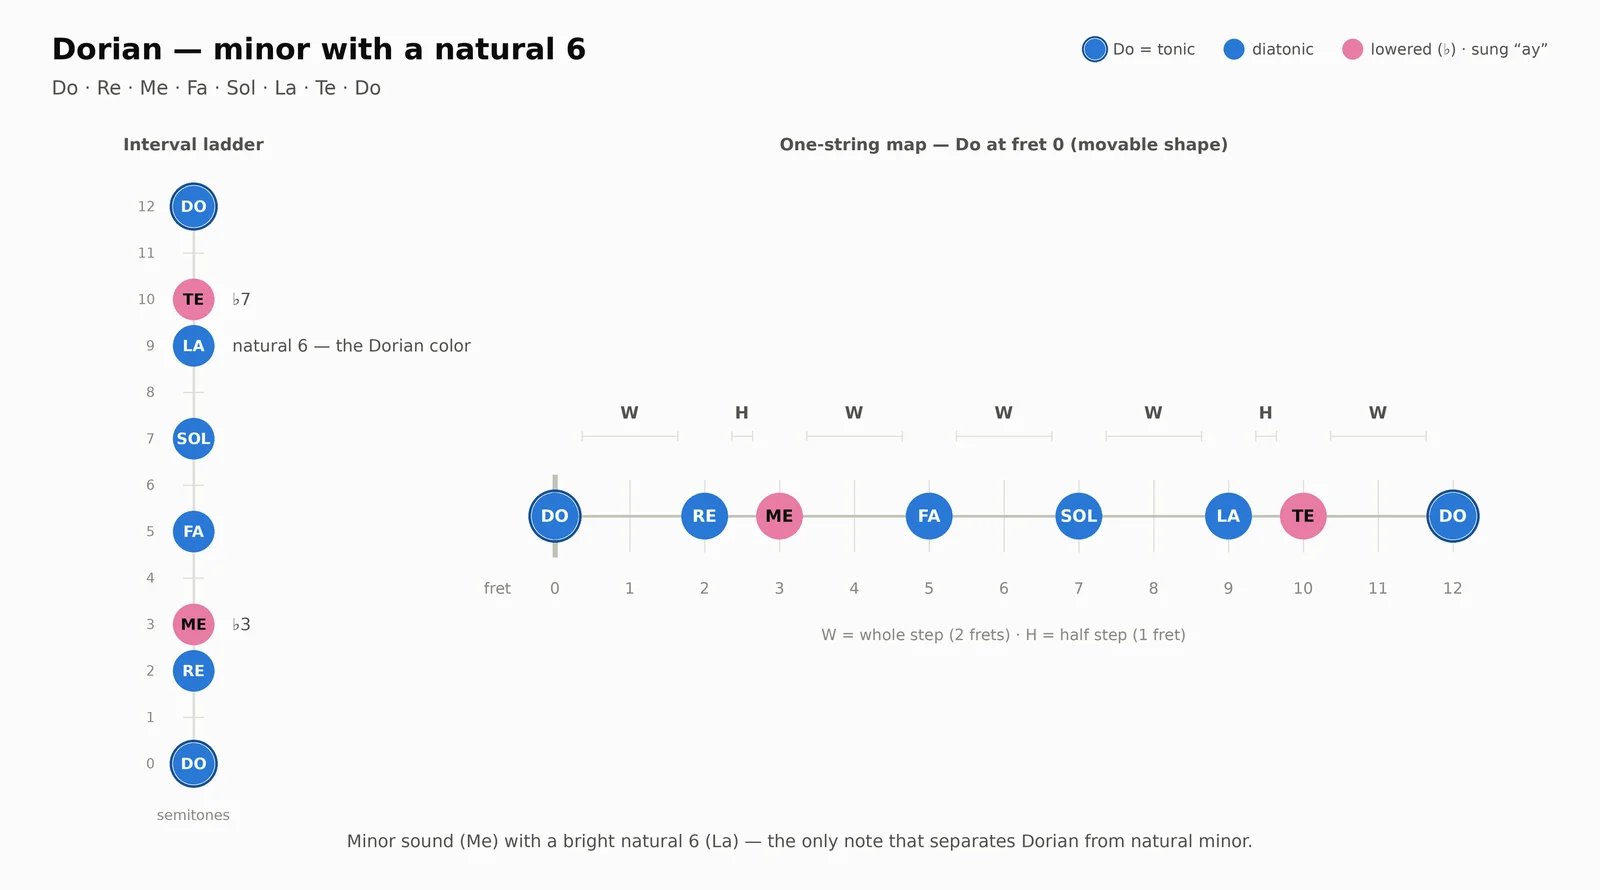Click the Do = tonic legend circle
The height and width of the screenshot is (890, 1600).
(1095, 49)
